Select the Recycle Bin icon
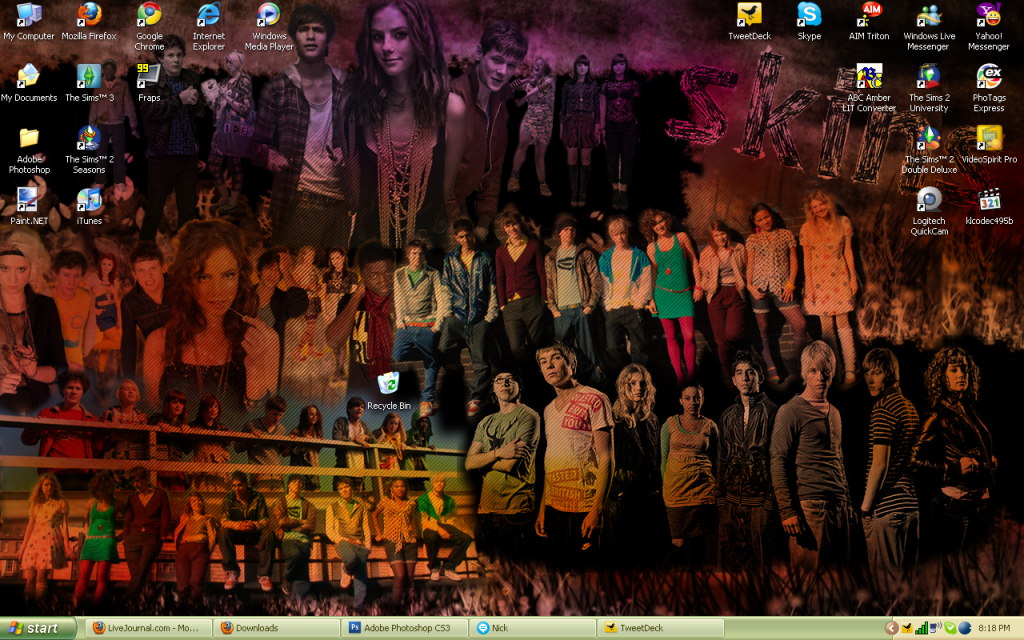Screen dimensions: 1024x640 (389, 391)
